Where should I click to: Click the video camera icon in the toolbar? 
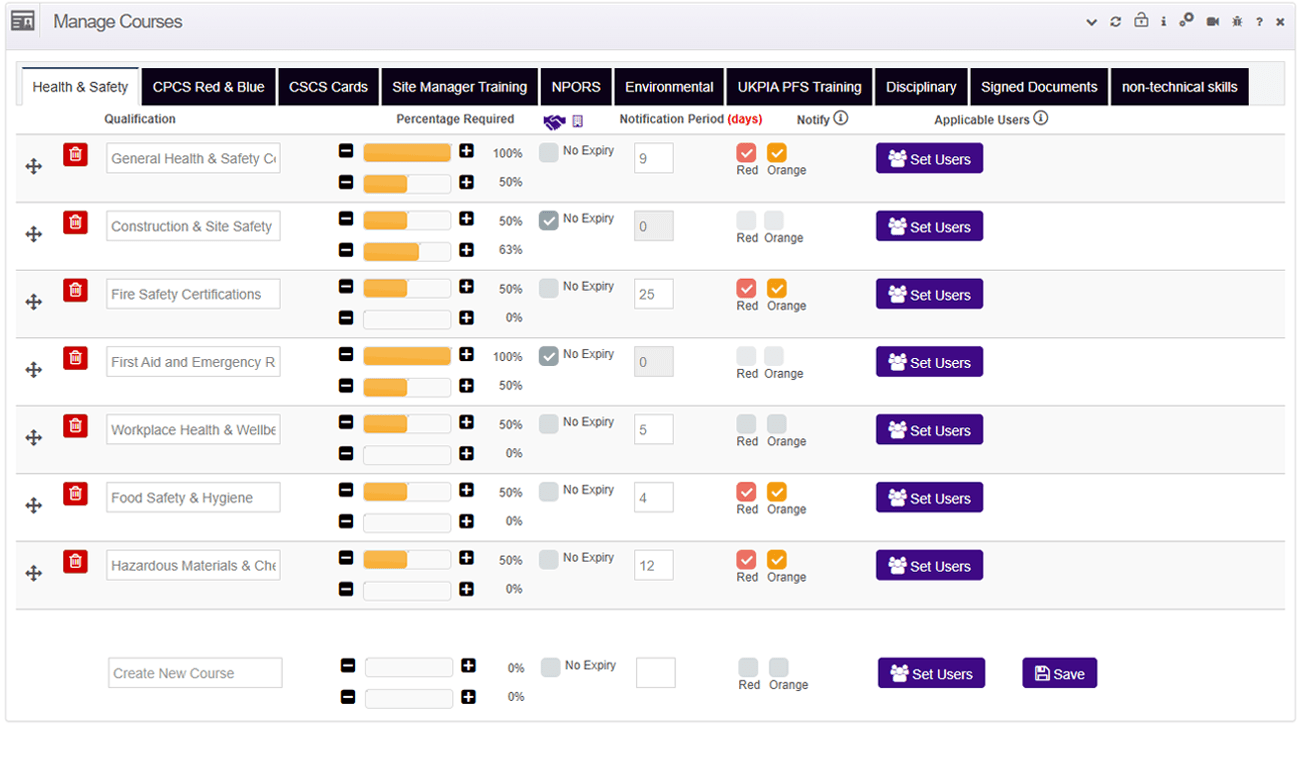tap(1212, 20)
